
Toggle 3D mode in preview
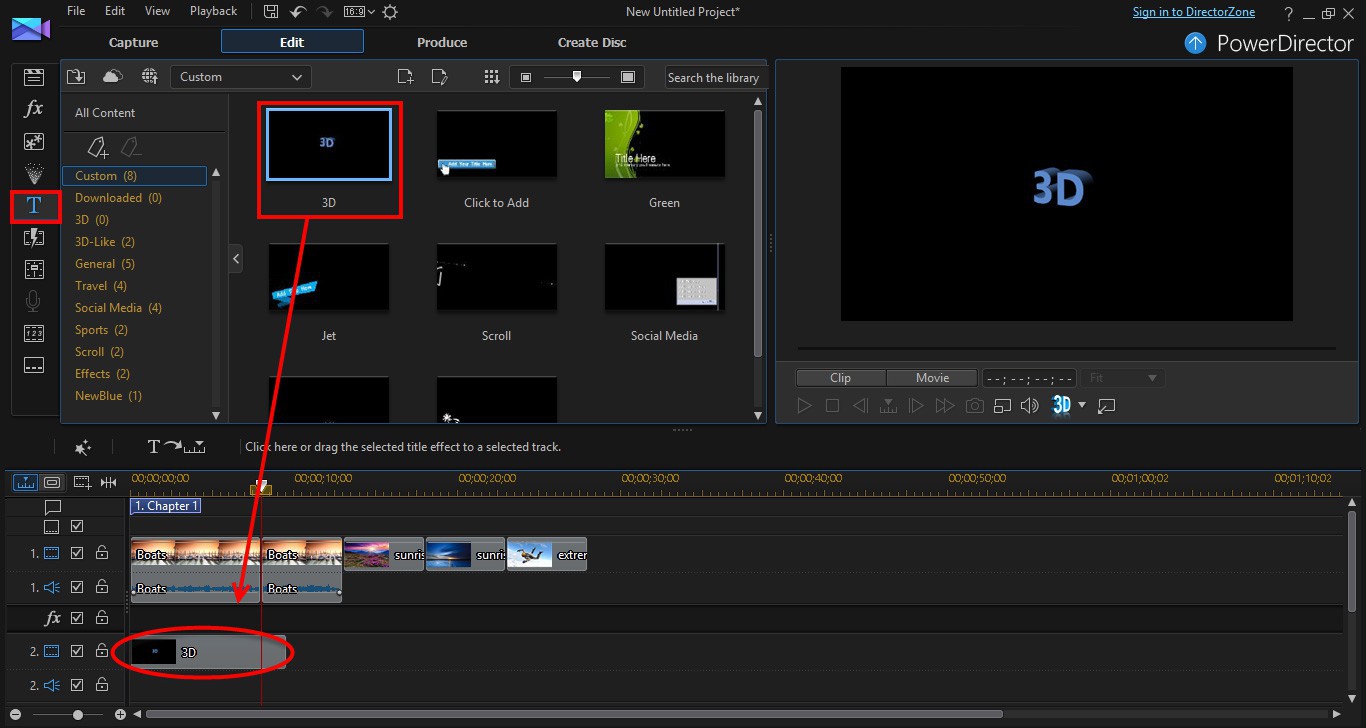pyautogui.click(x=1061, y=406)
